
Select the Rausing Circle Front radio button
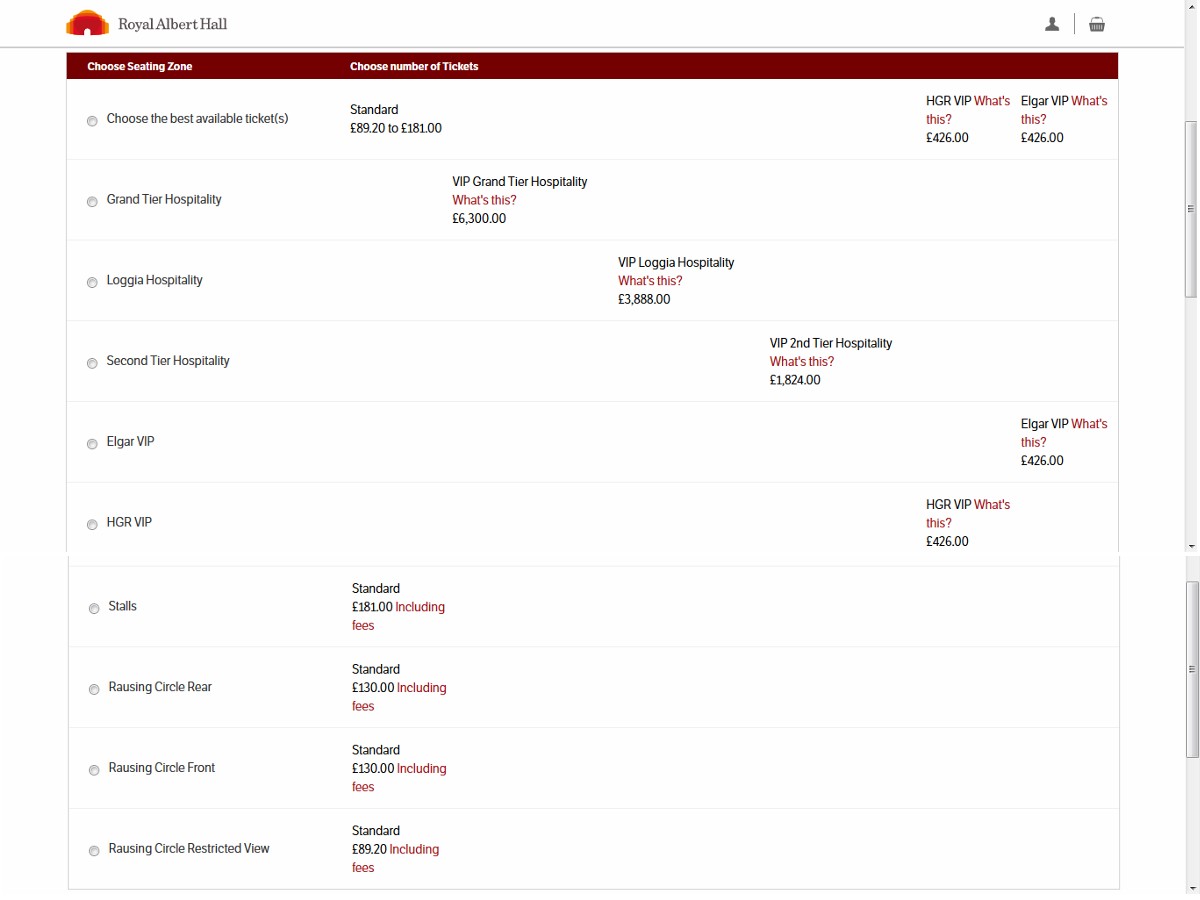click(94, 770)
